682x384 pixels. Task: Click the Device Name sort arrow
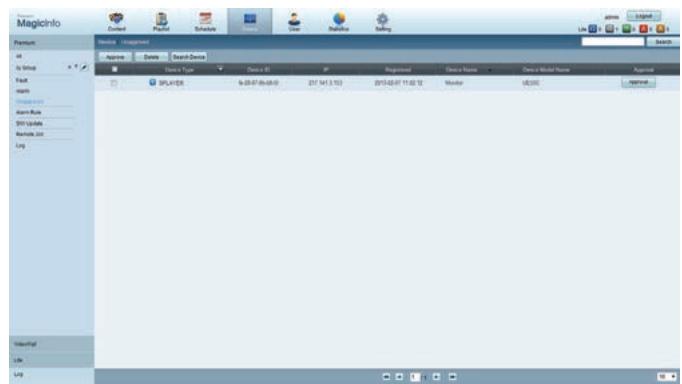(x=490, y=70)
